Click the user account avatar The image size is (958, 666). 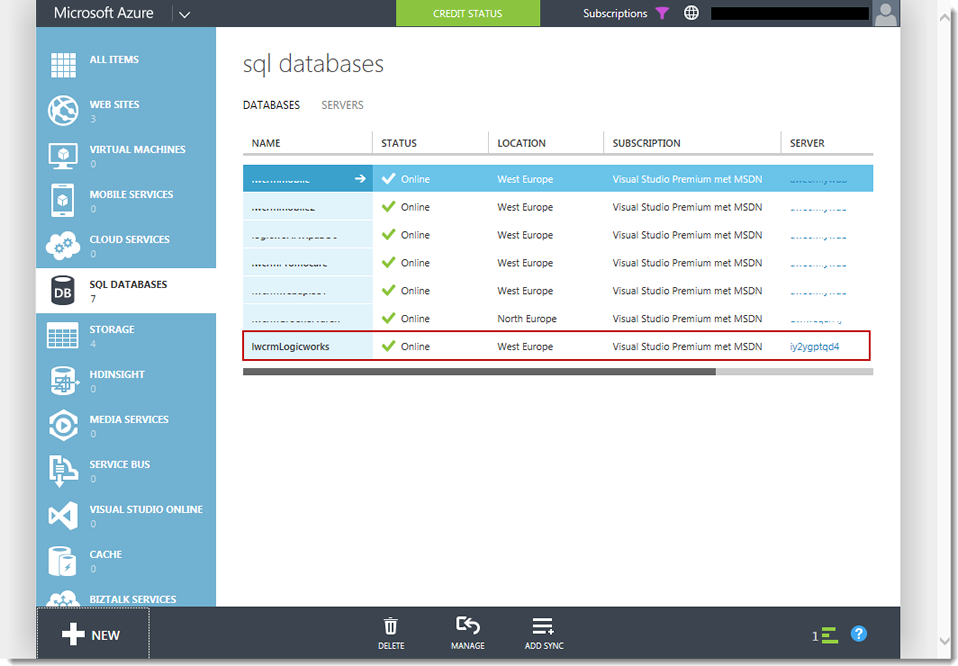pos(885,13)
